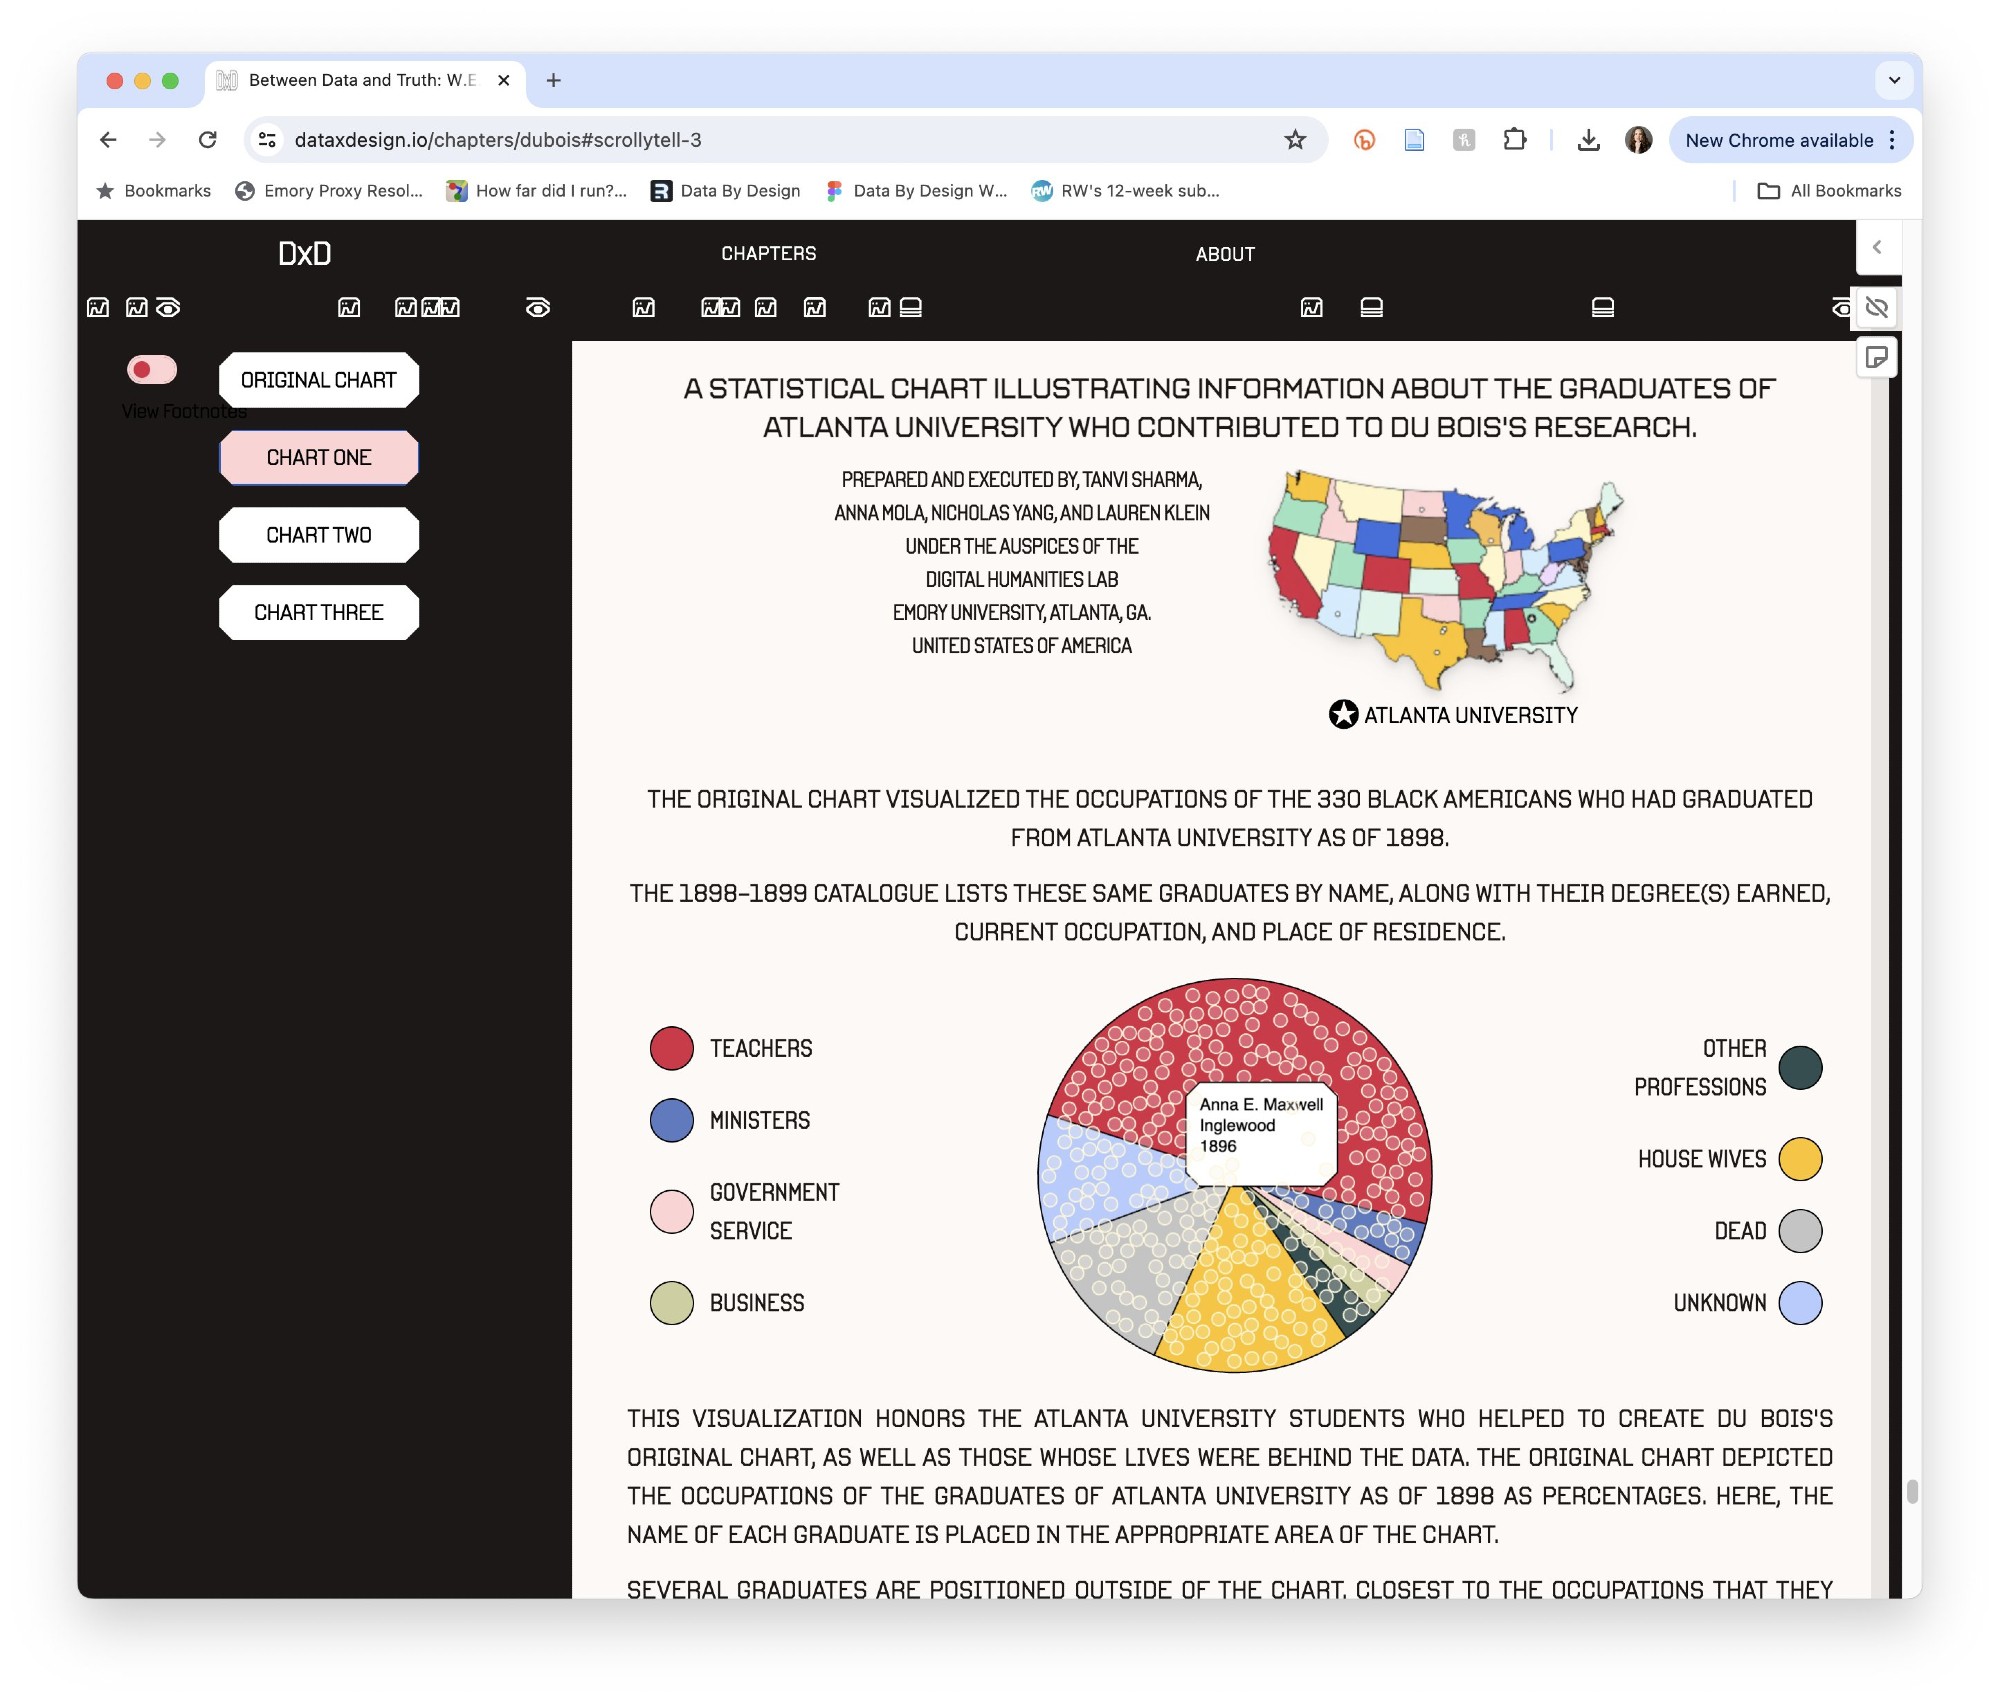
Task: Click the first chart icon in timeline bar
Action: pyautogui.click(x=98, y=308)
